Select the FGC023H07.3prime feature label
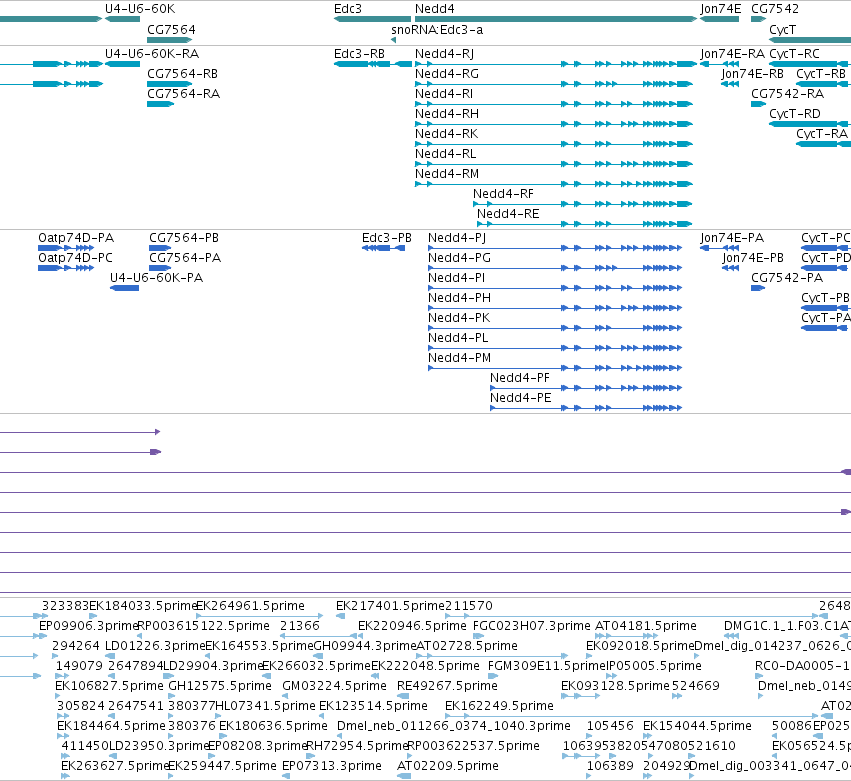This screenshot has width=851, height=781. tap(531, 626)
